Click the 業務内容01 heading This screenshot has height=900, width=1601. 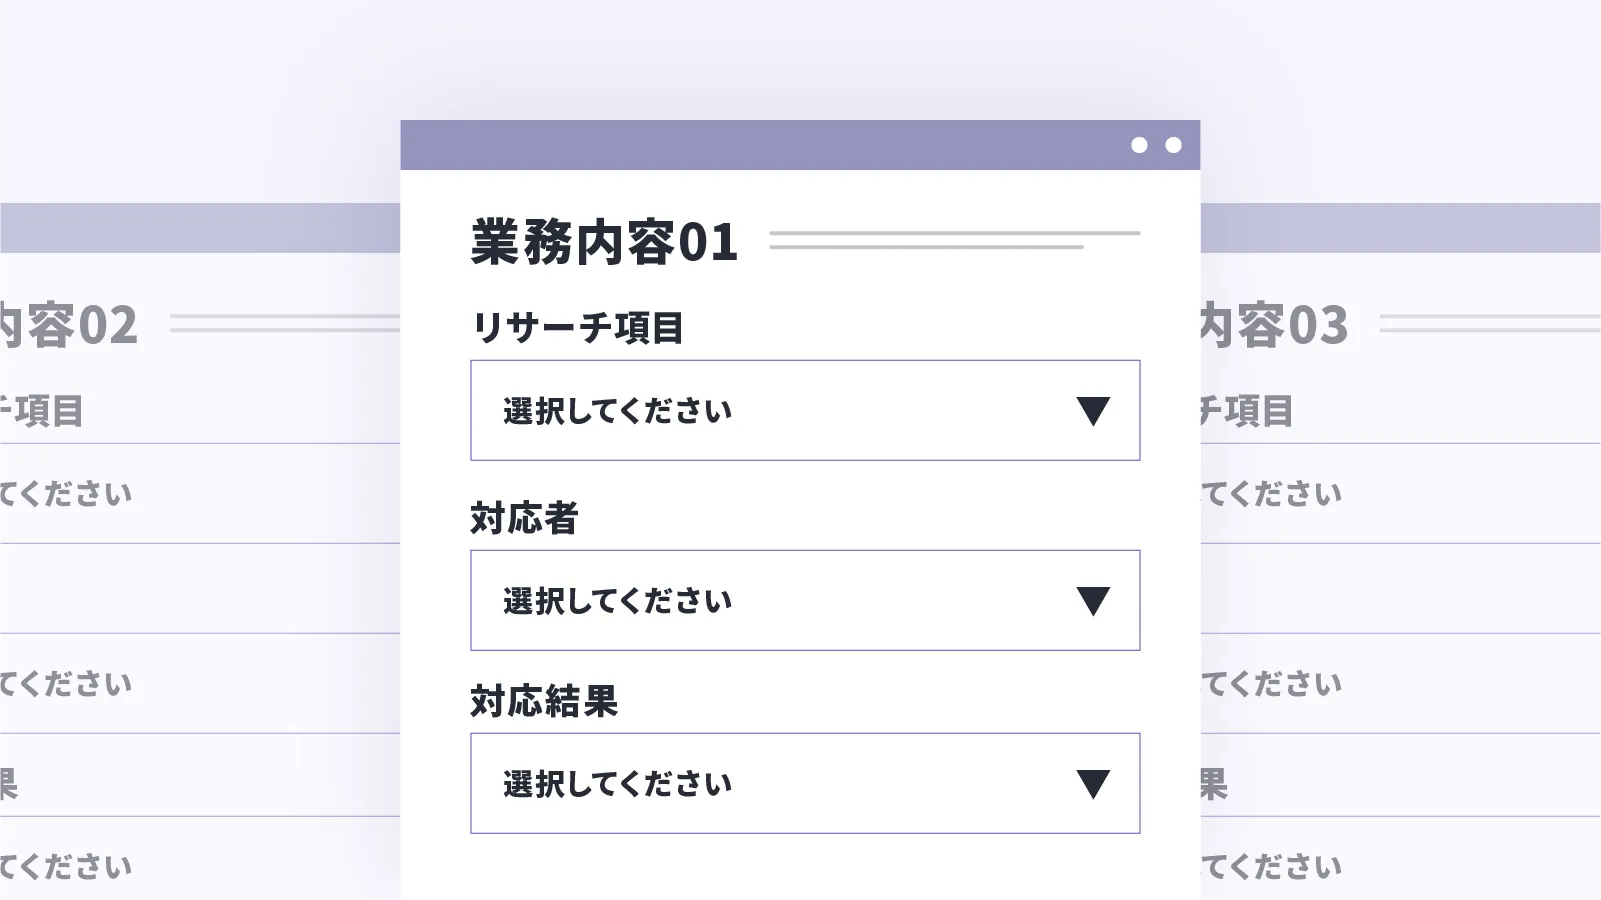point(604,242)
